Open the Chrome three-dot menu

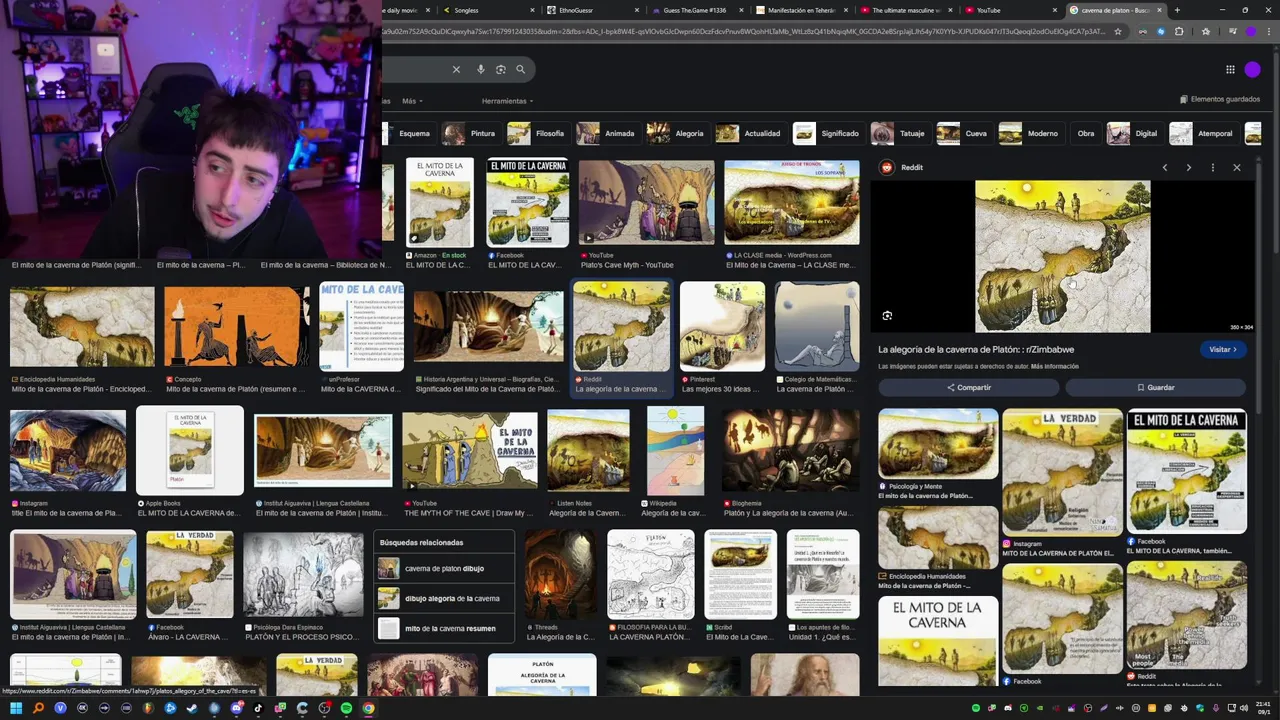(1268, 31)
